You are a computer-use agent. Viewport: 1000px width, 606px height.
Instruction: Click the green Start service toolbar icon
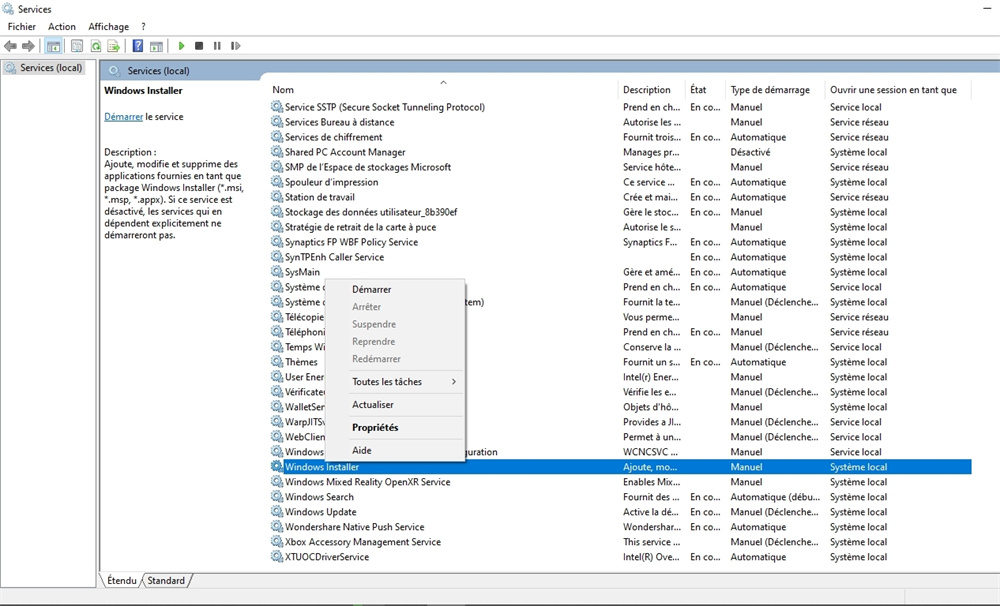[x=181, y=46]
